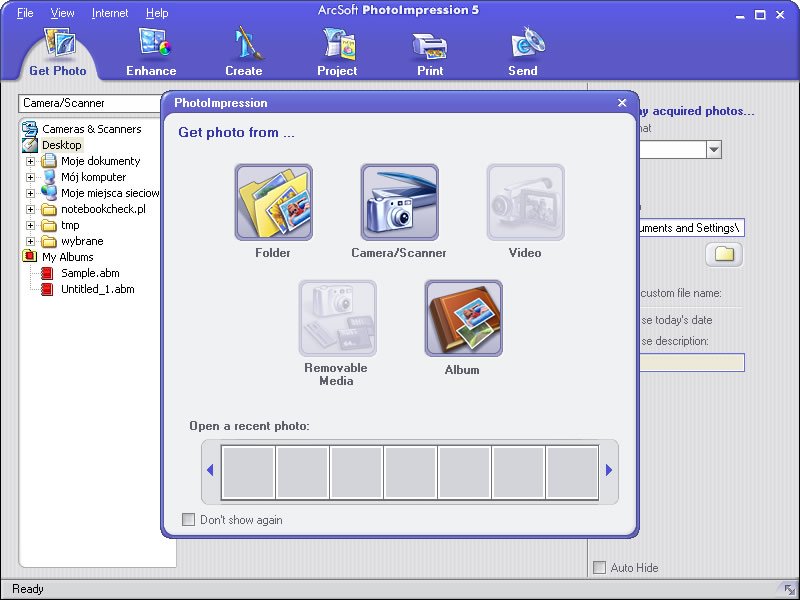Select Moje miejsca sieciowe node

click(110, 193)
